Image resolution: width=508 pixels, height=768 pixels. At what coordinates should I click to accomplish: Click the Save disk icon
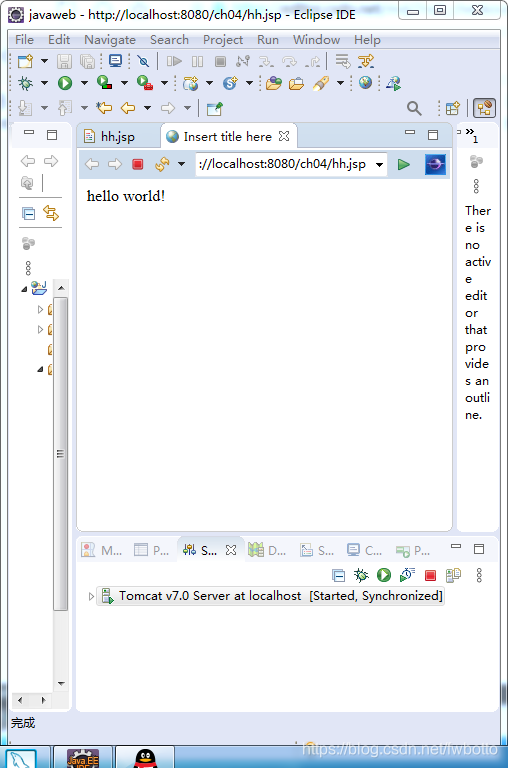(64, 61)
